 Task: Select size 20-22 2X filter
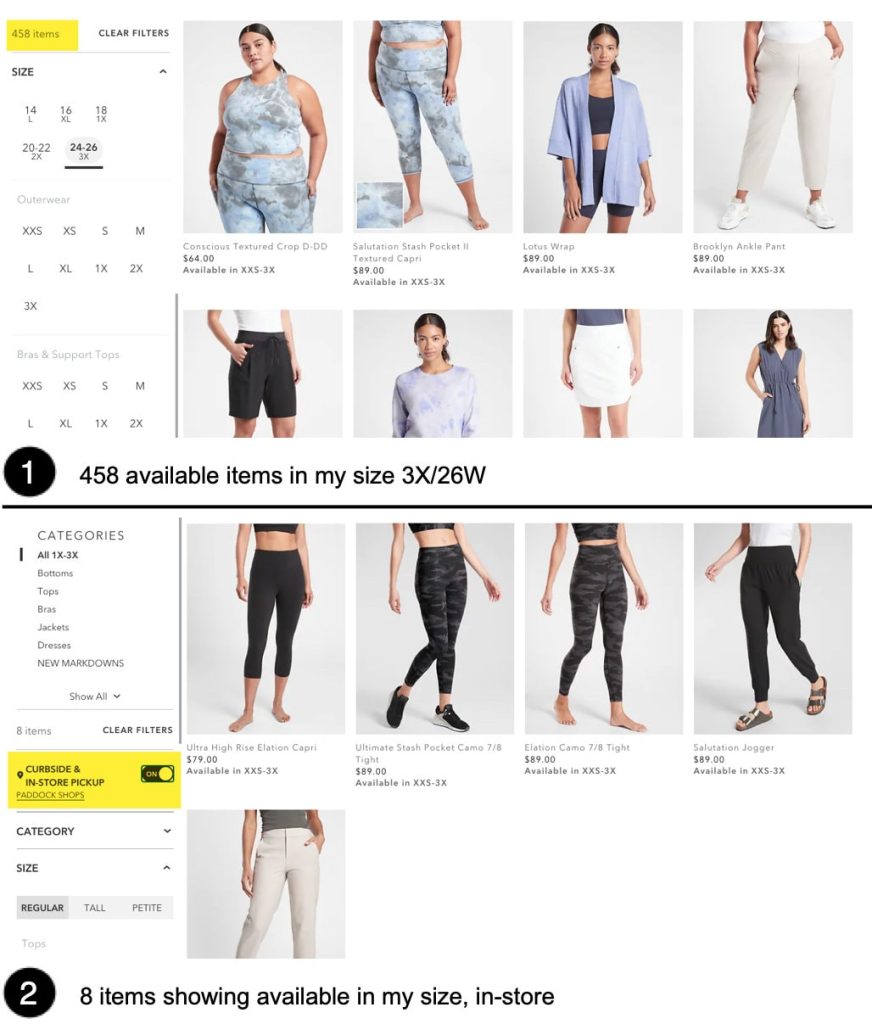pyautogui.click(x=36, y=151)
